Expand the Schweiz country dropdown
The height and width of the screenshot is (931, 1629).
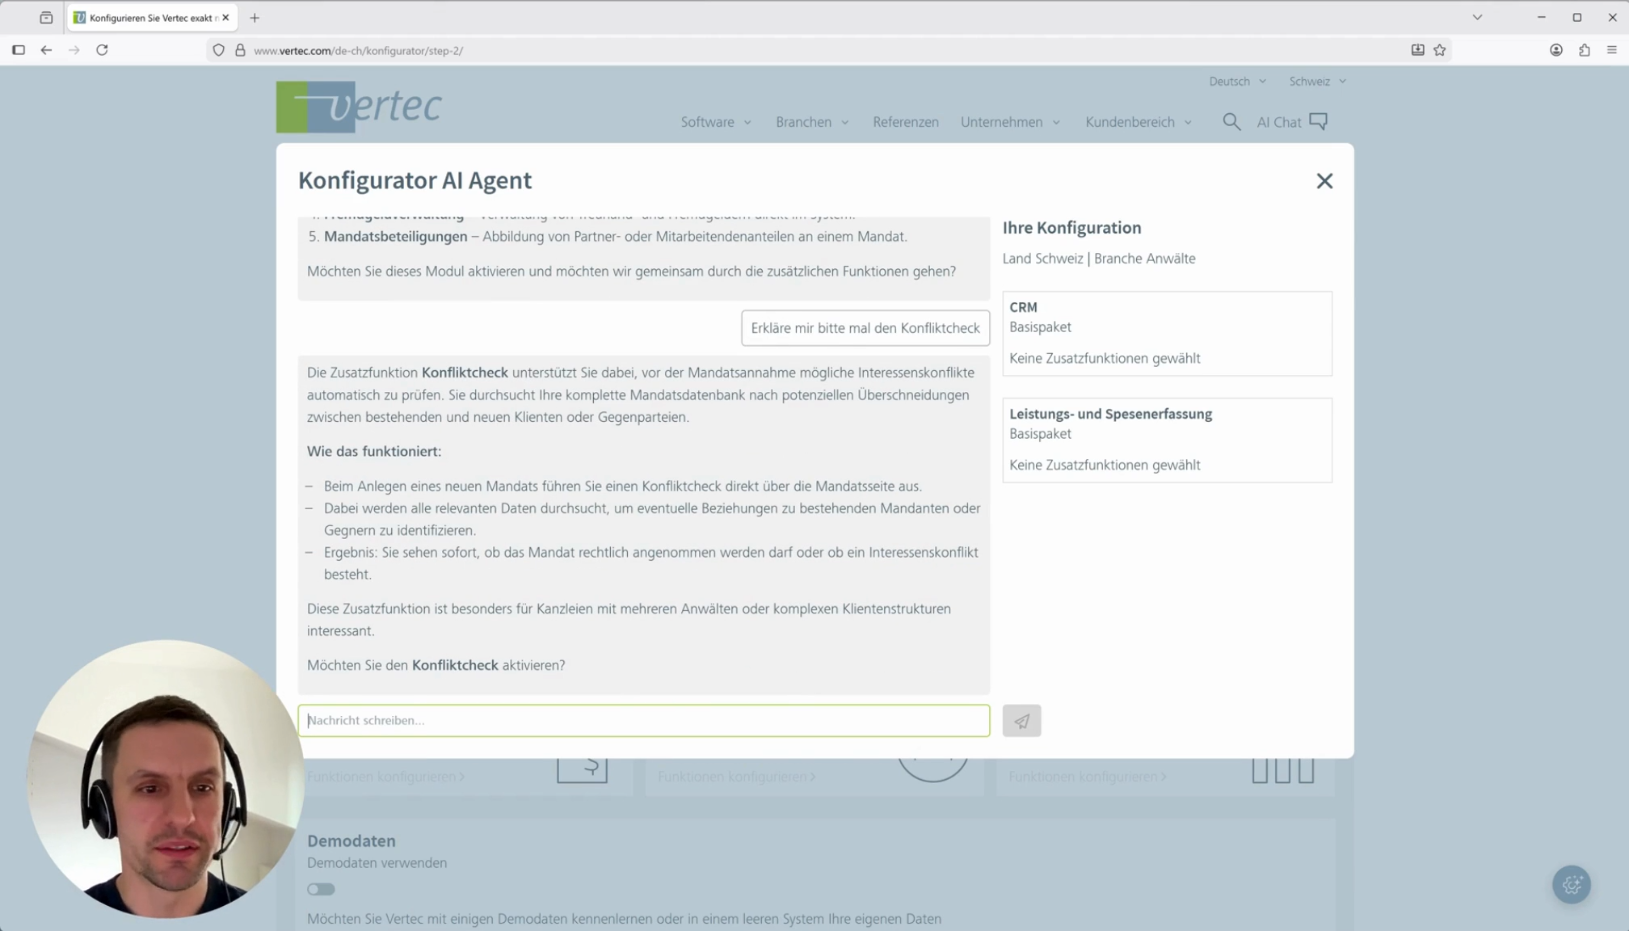coord(1317,81)
